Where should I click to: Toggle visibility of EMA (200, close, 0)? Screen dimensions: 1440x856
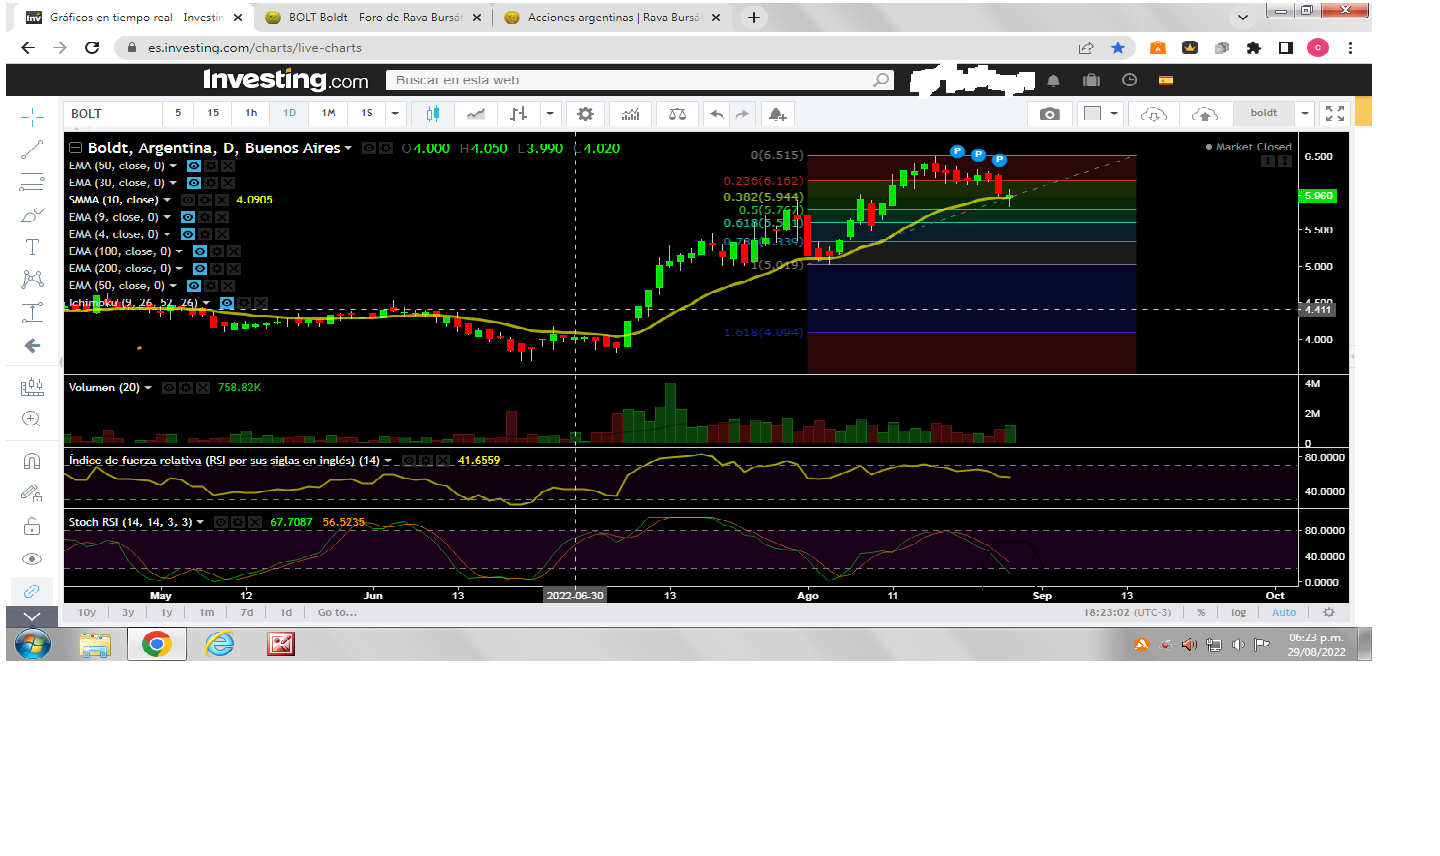pyautogui.click(x=200, y=268)
